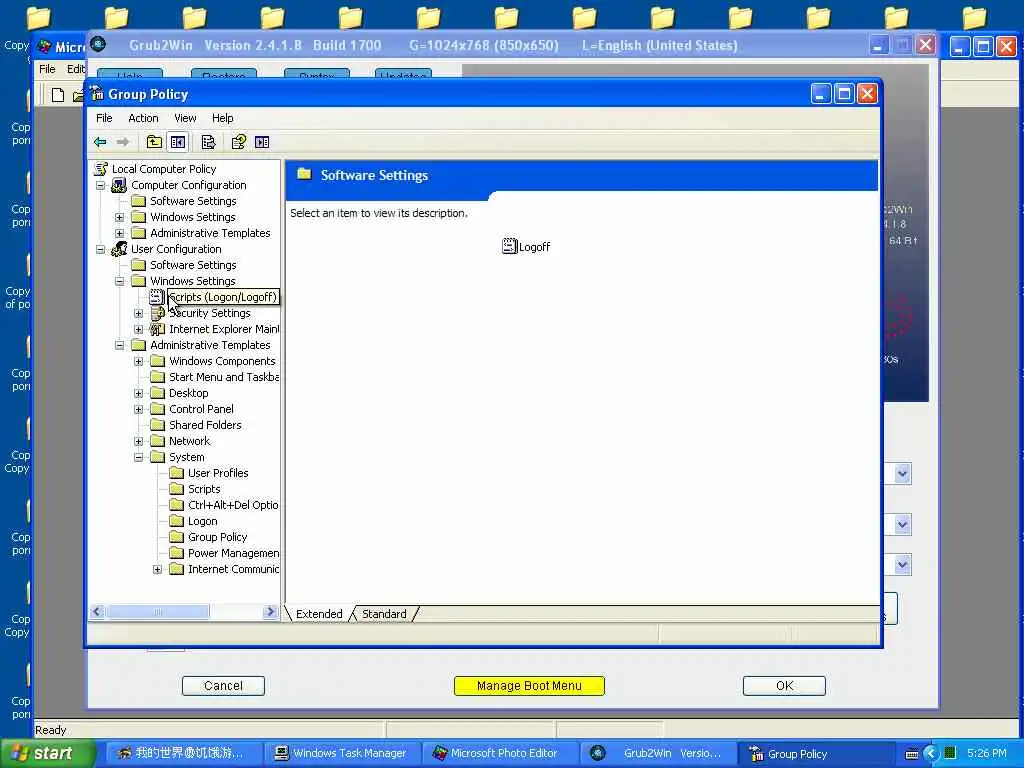
Task: Click tree pane horizontal scrollbar right arrow
Action: [x=270, y=612]
